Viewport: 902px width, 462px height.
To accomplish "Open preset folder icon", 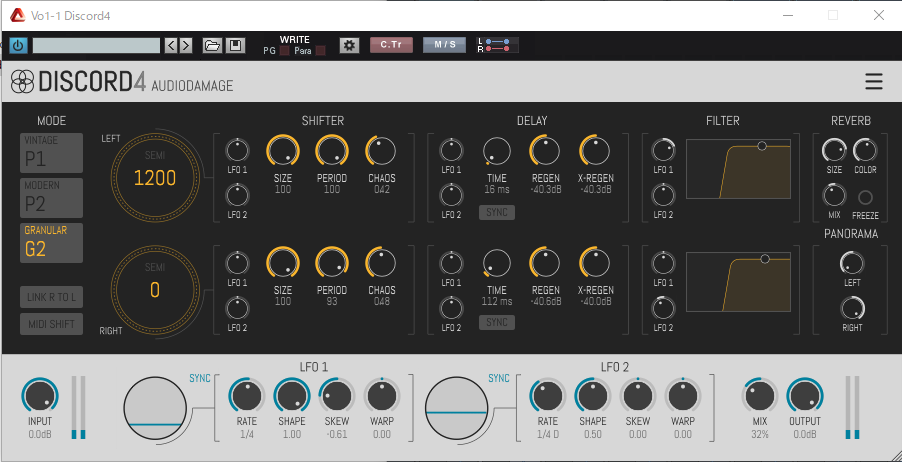I will (x=212, y=45).
